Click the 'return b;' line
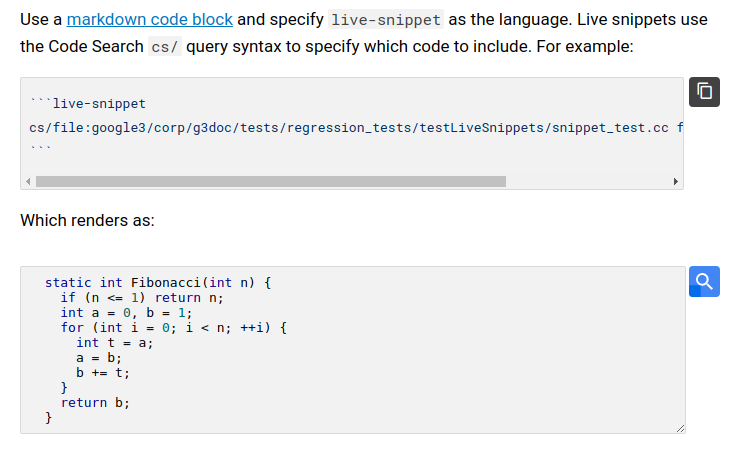This screenshot has width=733, height=452. click(x=95, y=402)
